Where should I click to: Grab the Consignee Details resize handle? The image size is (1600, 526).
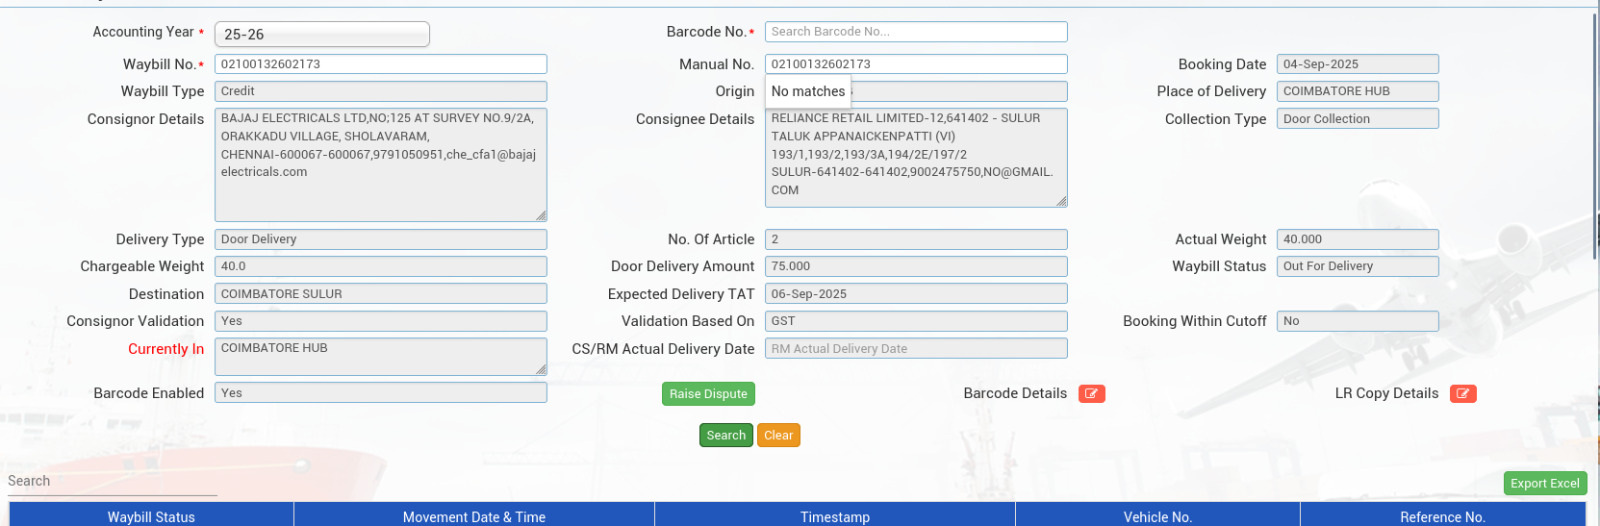point(1062,202)
